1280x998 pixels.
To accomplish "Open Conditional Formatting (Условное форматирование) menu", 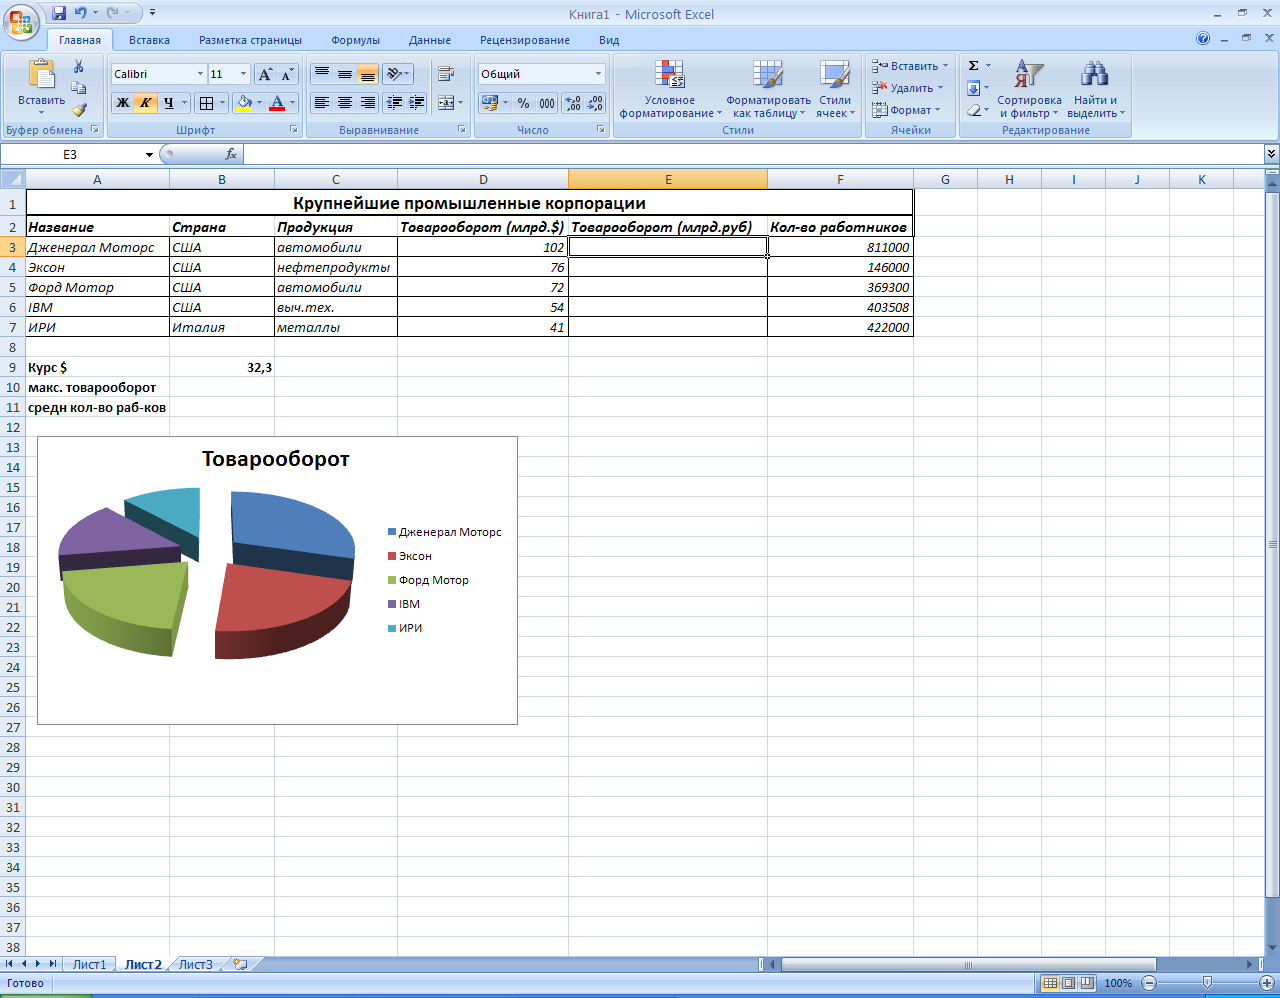I will [670, 88].
